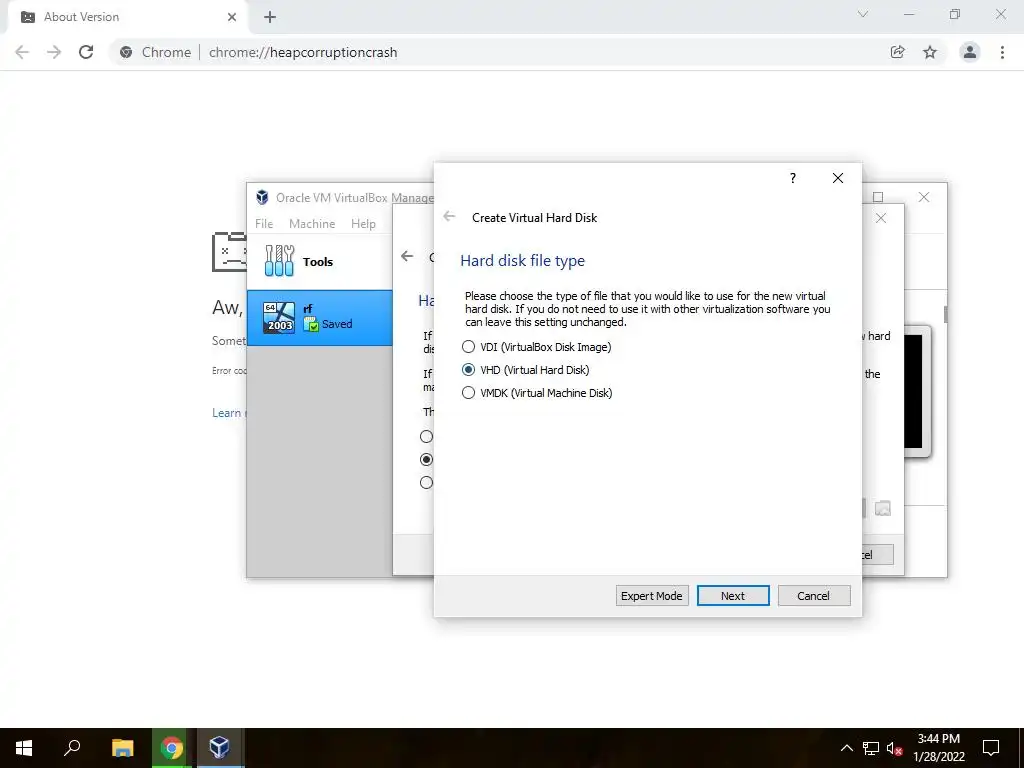
Task: Cancel the Create Virtual Hard Disk dialog
Action: tap(814, 596)
